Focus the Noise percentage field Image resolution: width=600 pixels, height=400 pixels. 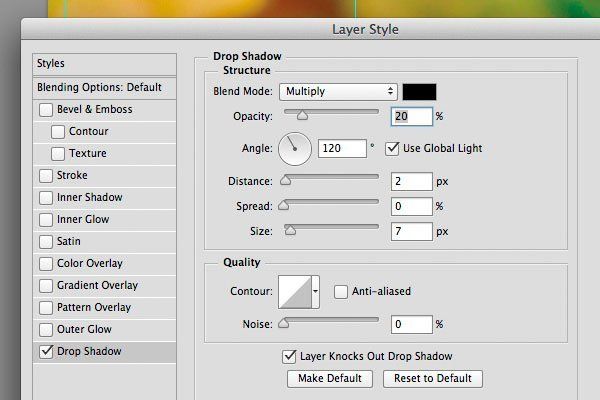click(x=412, y=325)
